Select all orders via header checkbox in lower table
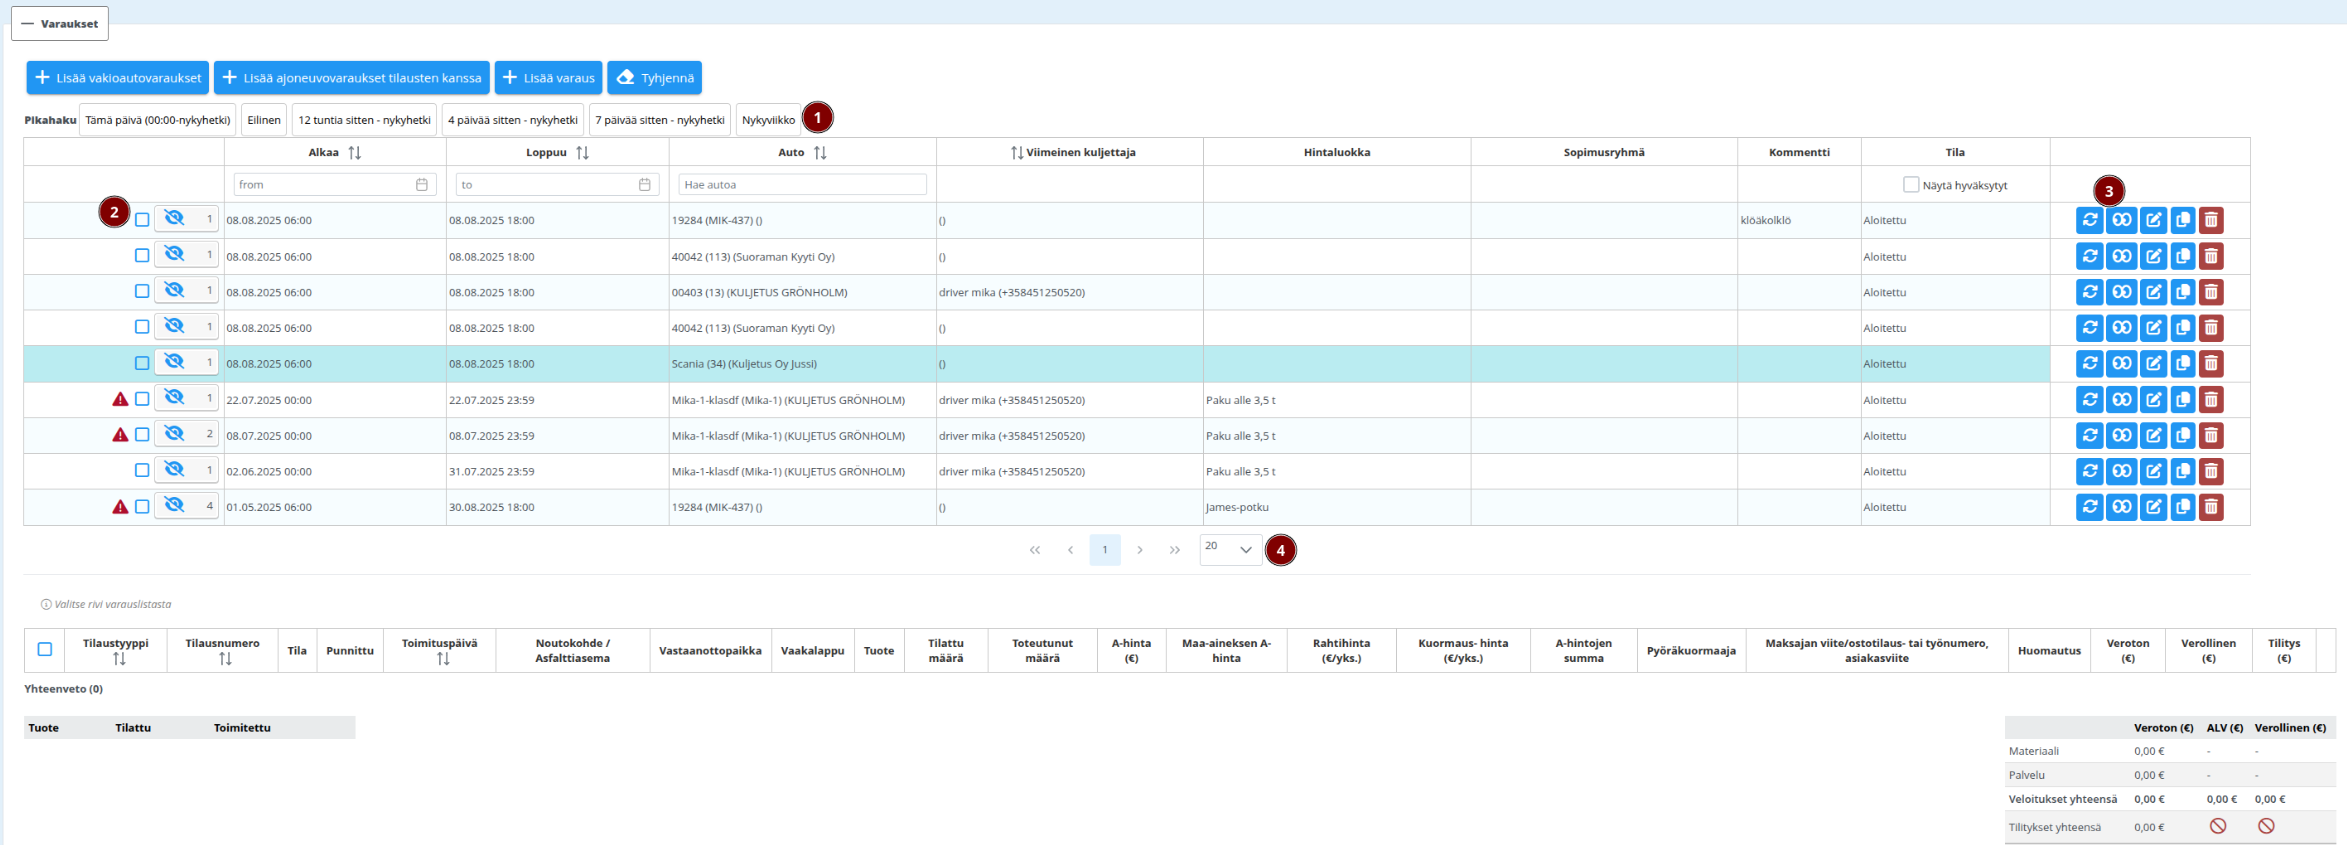The height and width of the screenshot is (845, 2347). [45, 650]
